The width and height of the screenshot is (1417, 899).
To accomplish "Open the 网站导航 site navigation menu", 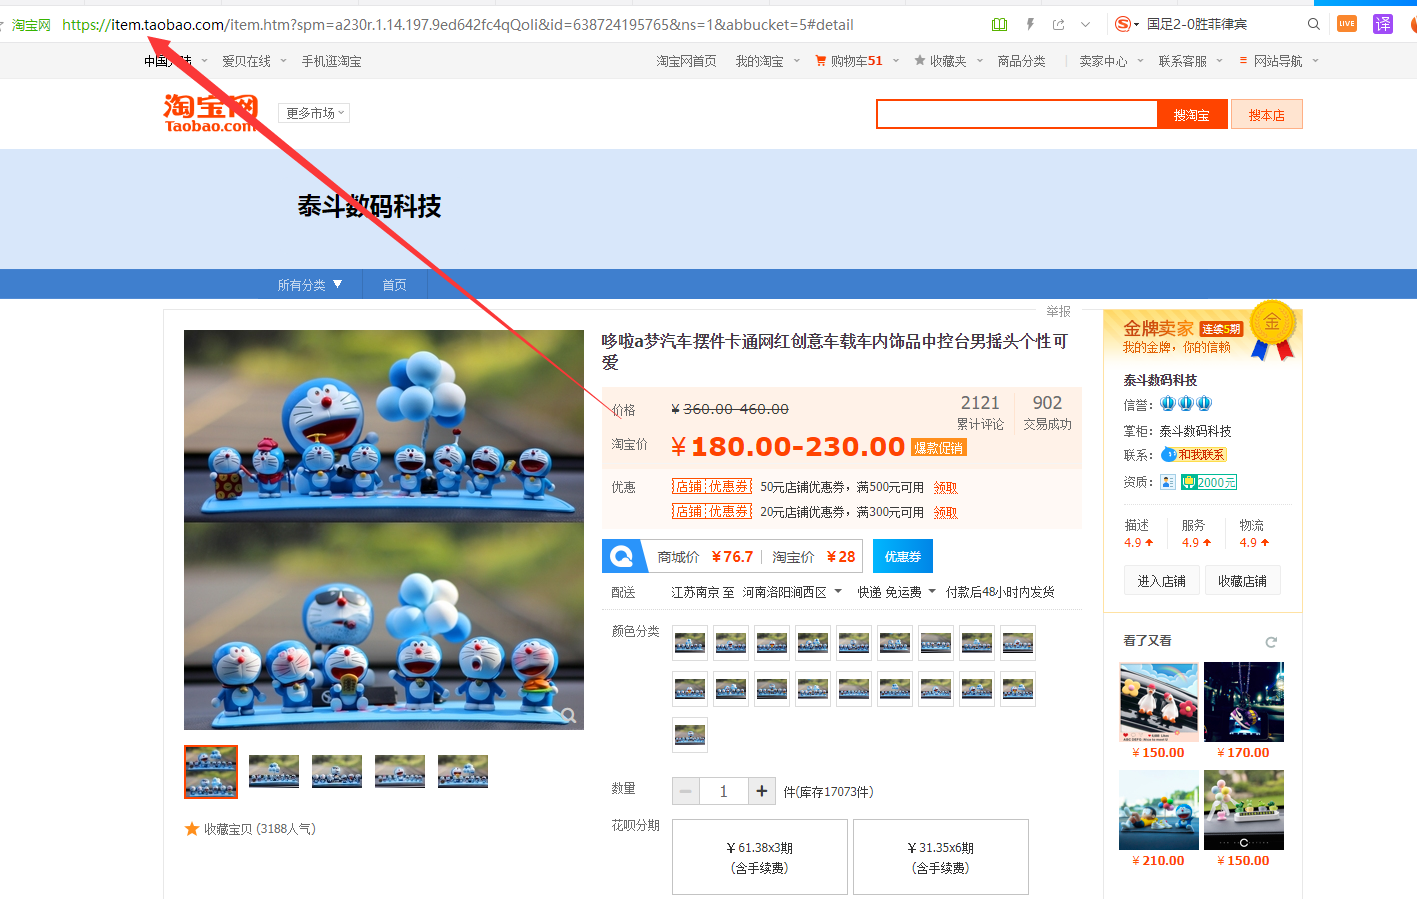I will (1278, 61).
